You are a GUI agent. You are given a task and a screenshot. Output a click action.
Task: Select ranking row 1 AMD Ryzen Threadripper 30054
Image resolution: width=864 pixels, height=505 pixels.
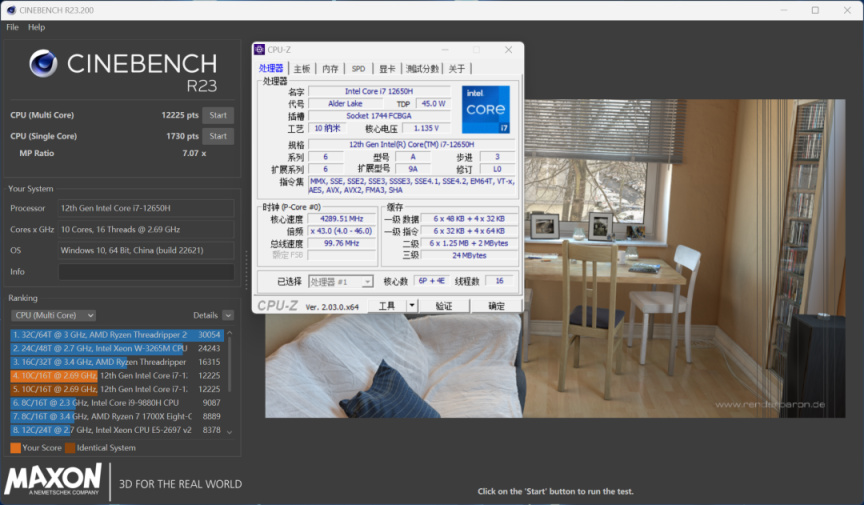click(x=117, y=335)
